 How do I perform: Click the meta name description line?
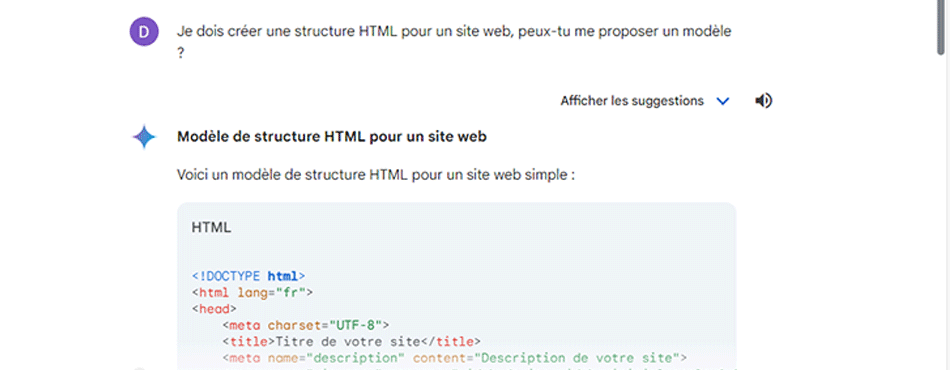coord(454,357)
